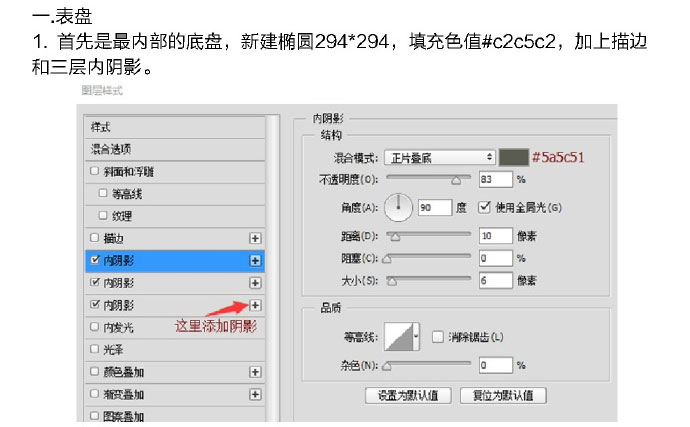Click the plus icon beside 颜色叠加

[255, 372]
